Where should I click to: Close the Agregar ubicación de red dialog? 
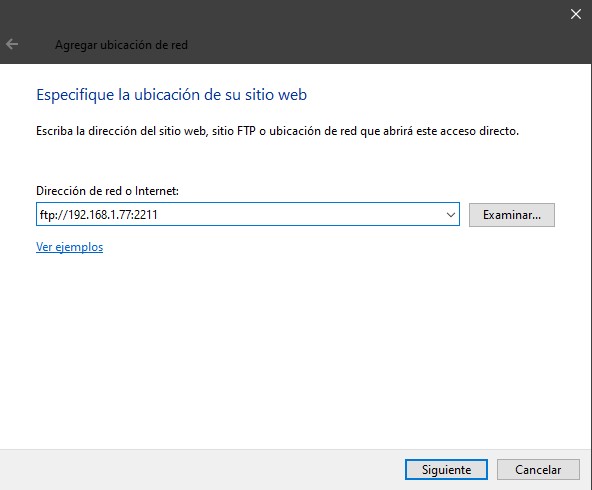click(575, 14)
